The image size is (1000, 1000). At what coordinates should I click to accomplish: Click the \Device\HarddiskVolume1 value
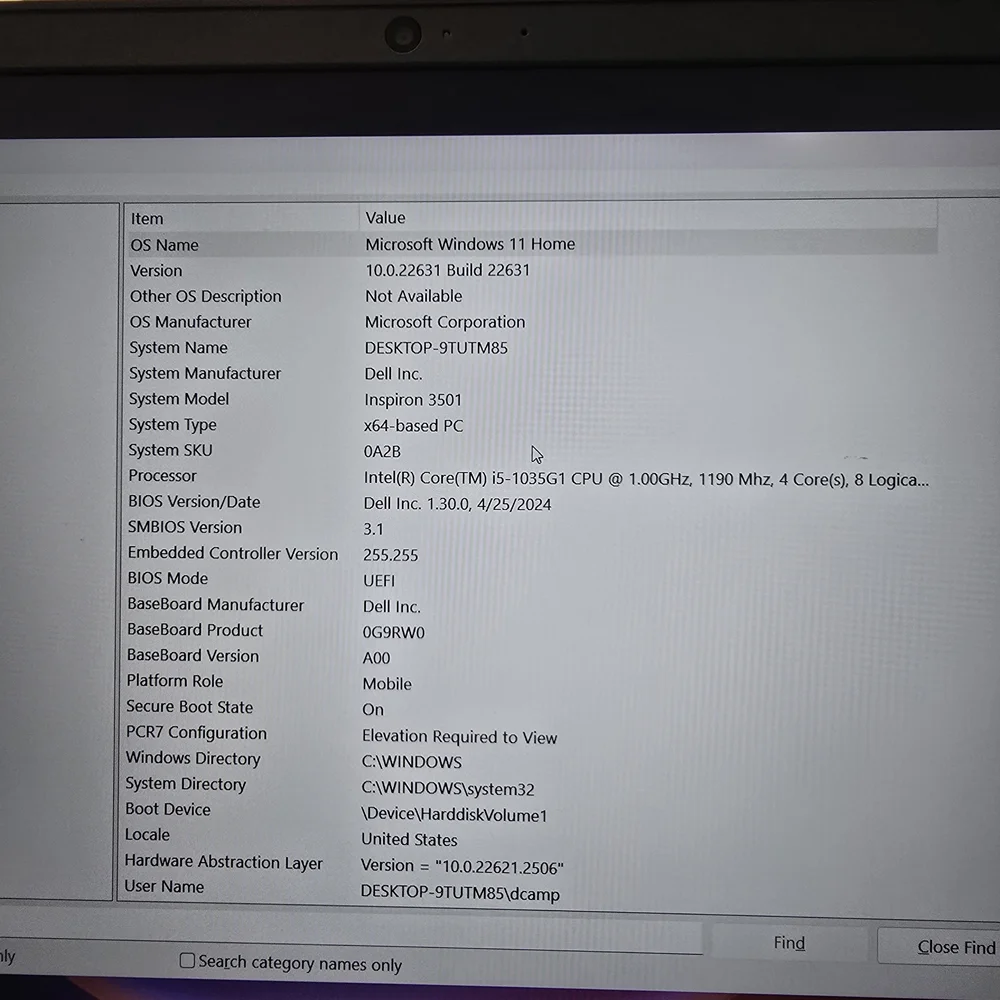454,814
